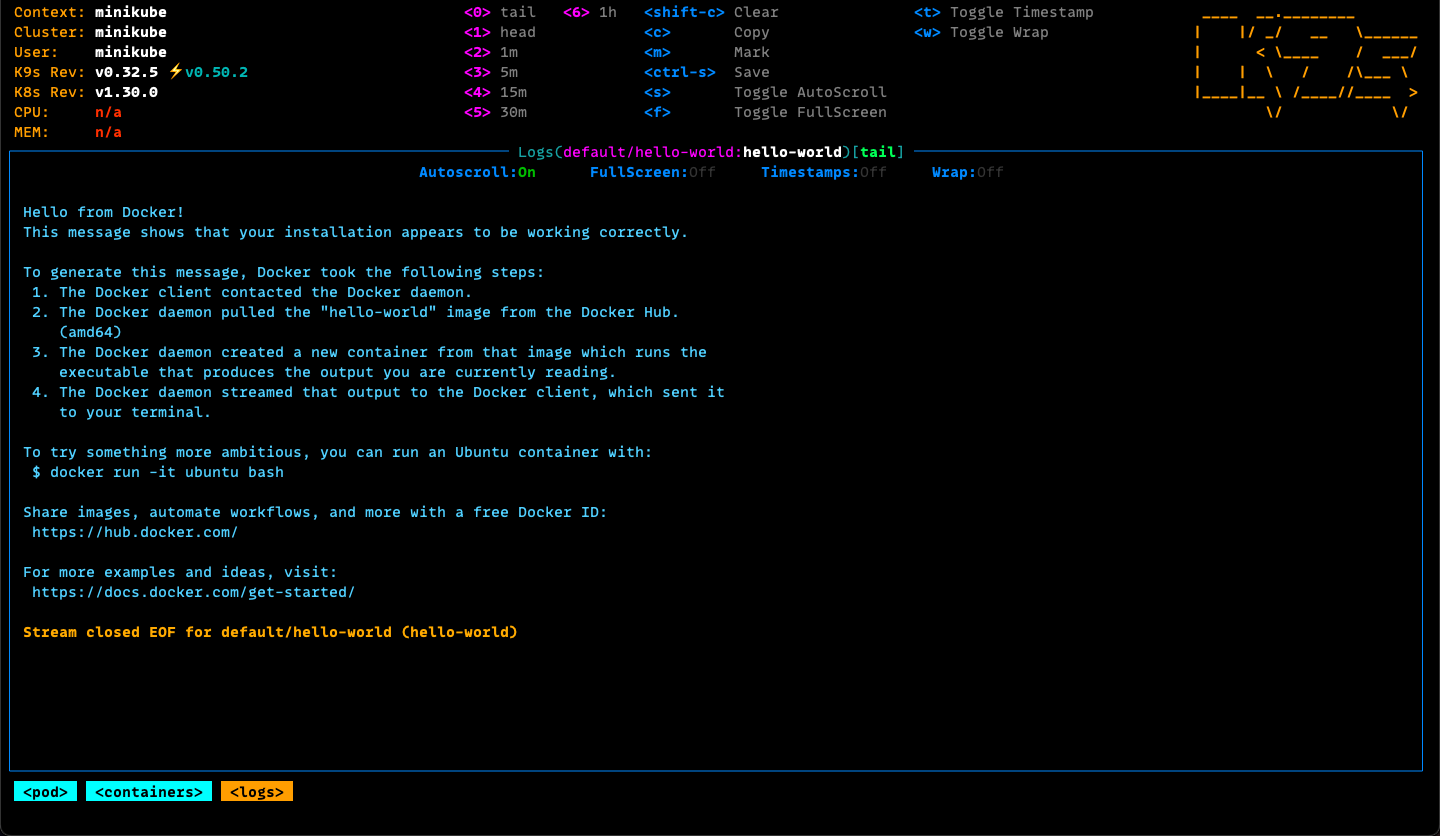The image size is (1440, 836).
Task: Pick the 1h log time range
Action: 590,12
